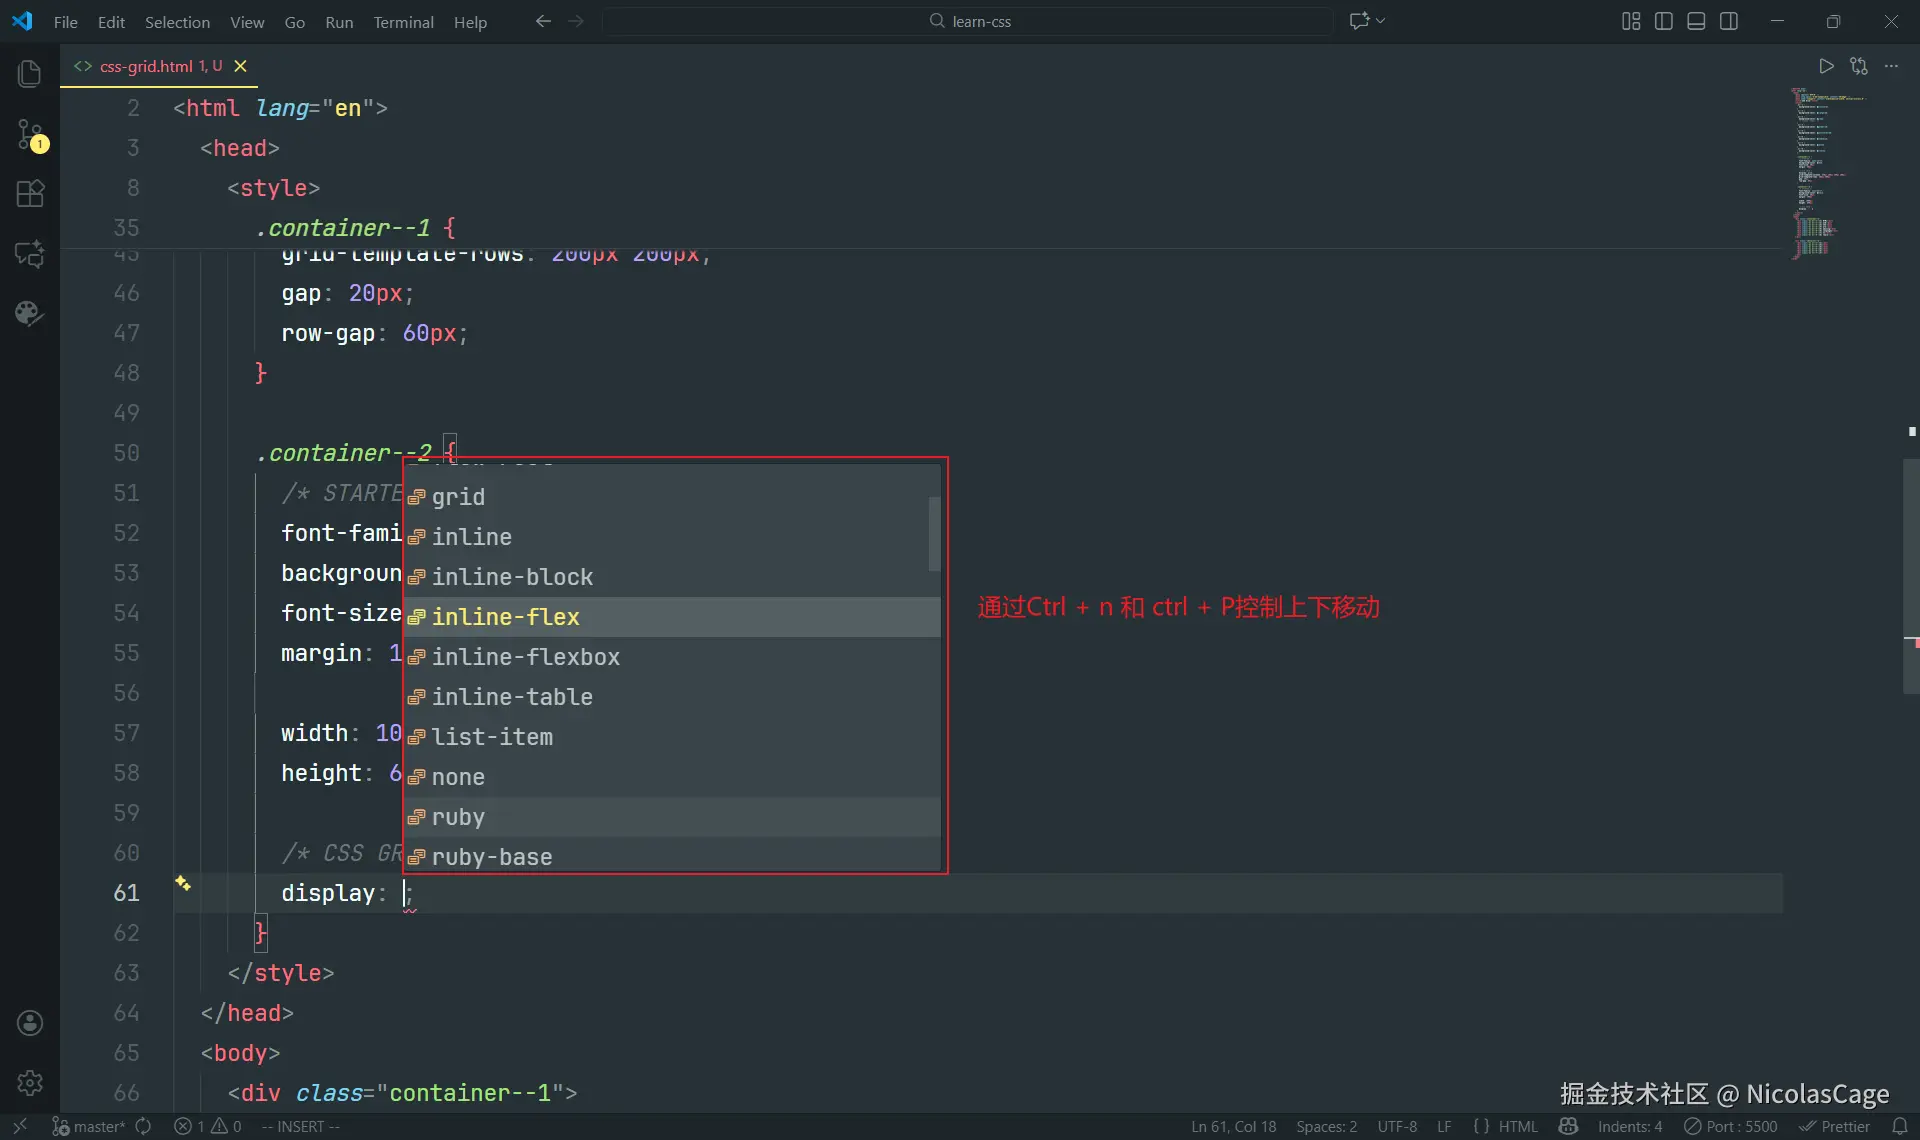Image resolution: width=1920 pixels, height=1140 pixels.
Task: Open the editor's More Actions ellipsis menu
Action: click(x=1891, y=66)
